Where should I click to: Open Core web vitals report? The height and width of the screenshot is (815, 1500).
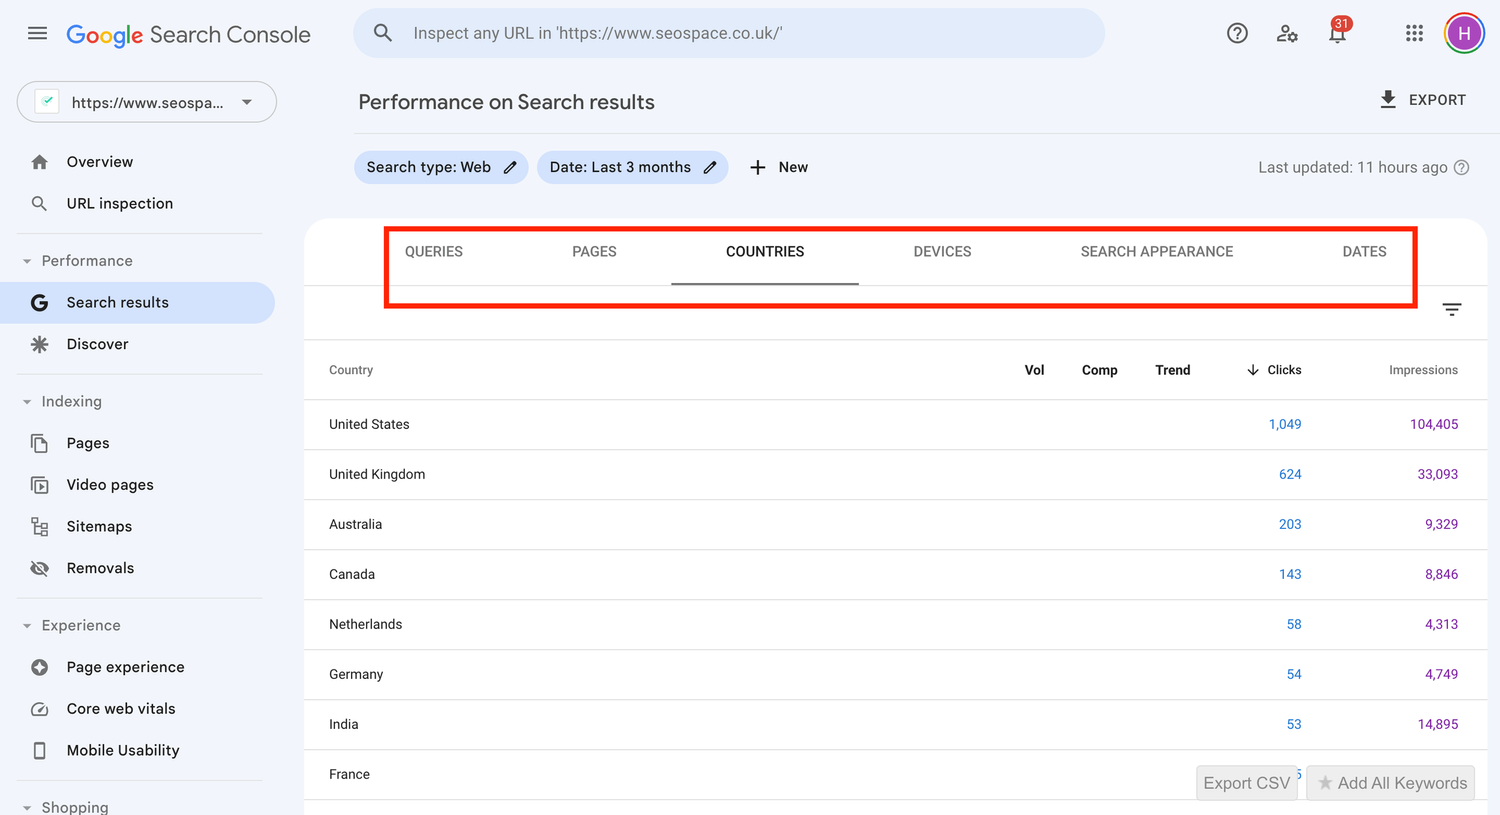point(118,708)
